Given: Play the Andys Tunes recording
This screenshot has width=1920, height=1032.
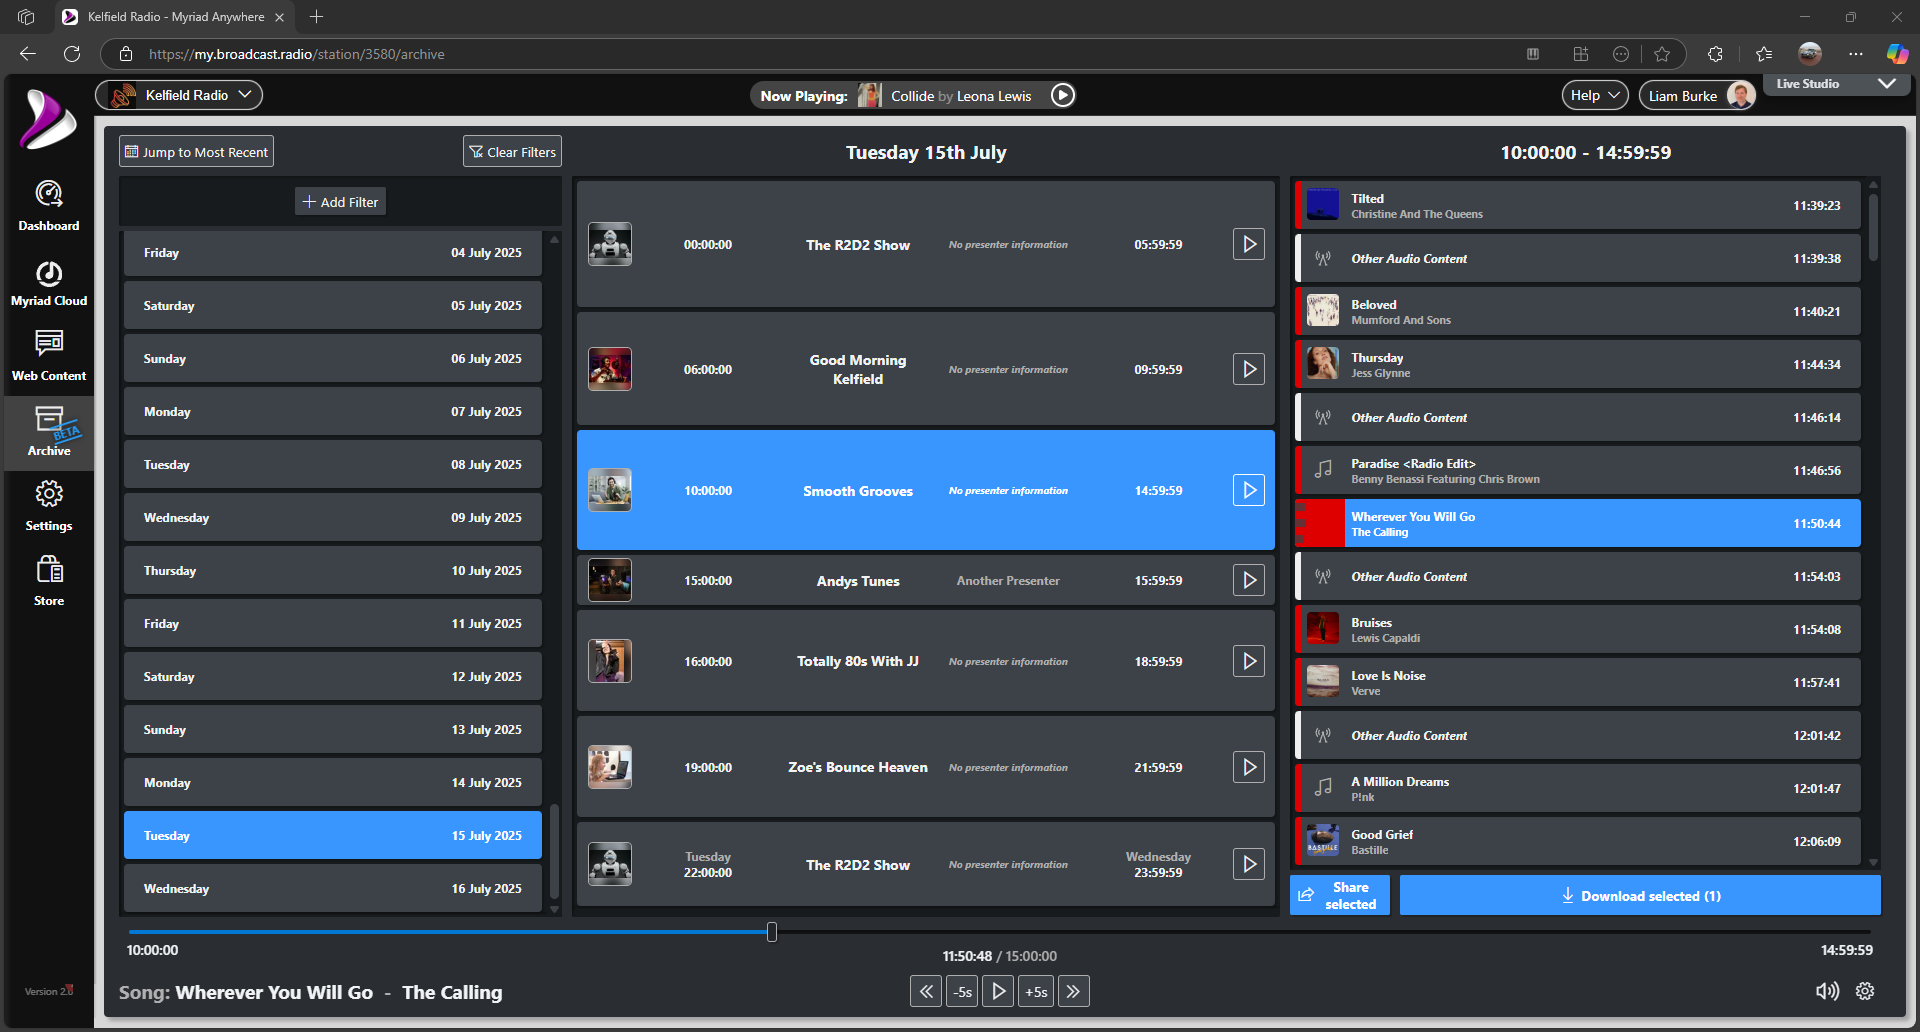Looking at the screenshot, I should 1249,580.
